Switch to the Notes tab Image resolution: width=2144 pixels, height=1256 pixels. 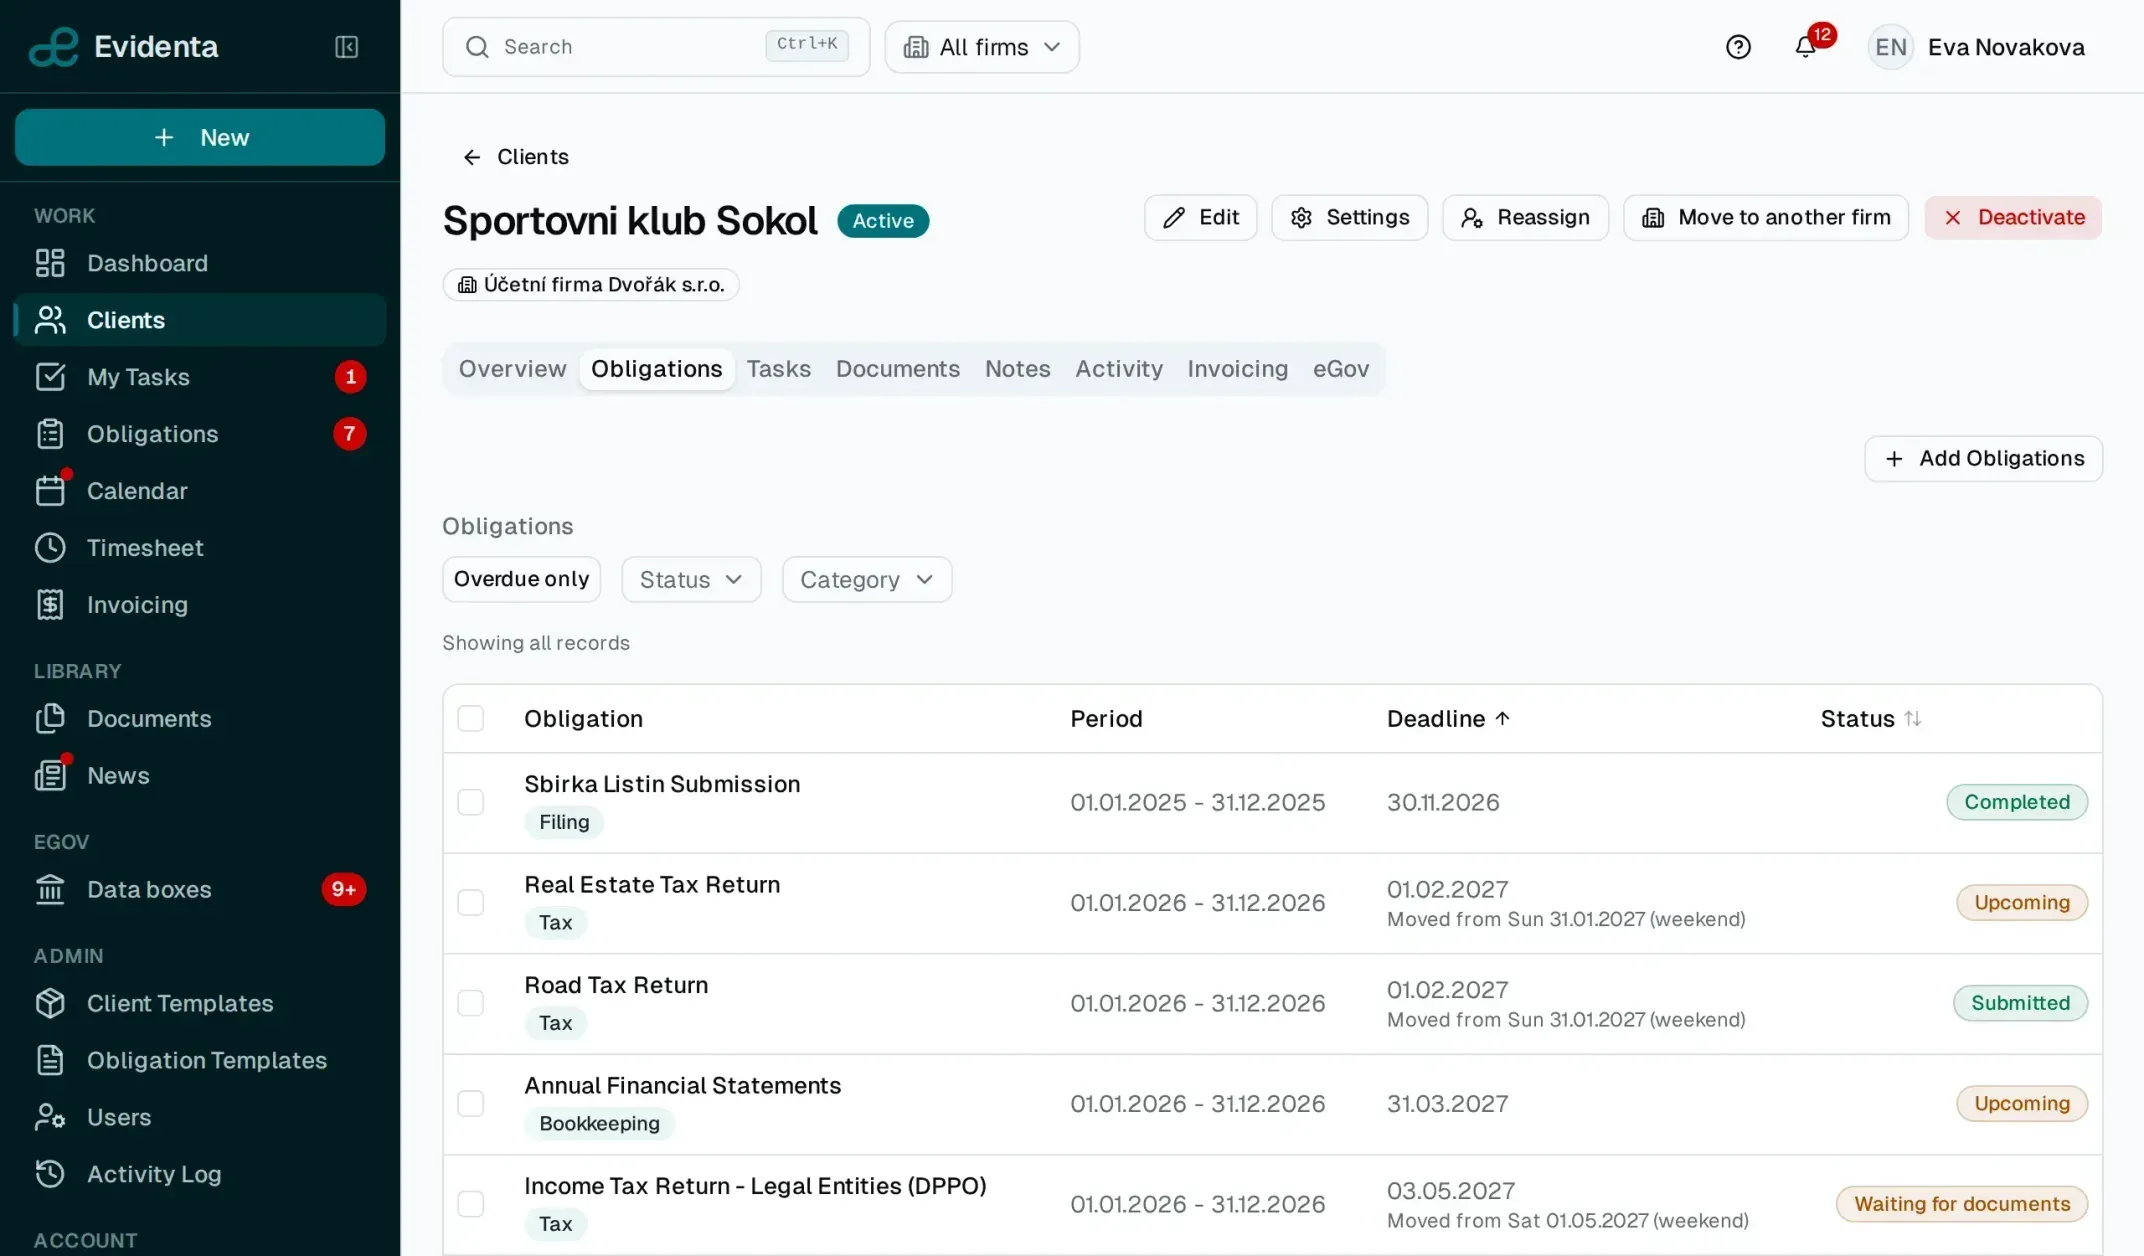coord(1018,370)
